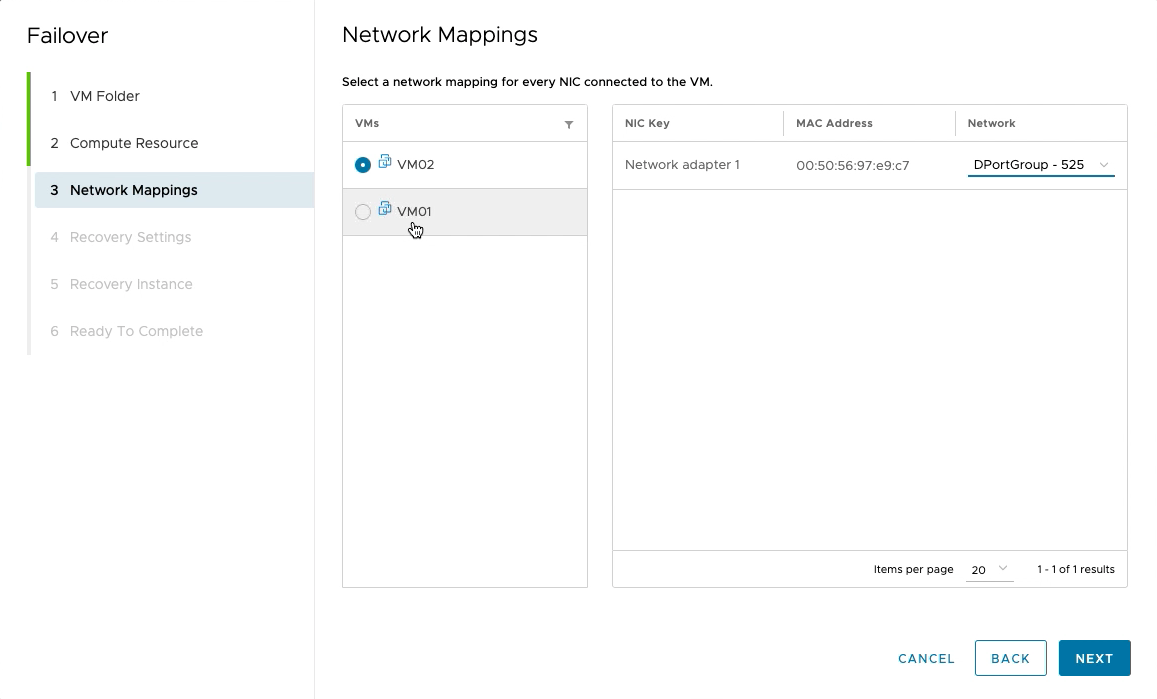This screenshot has height=699, width=1157.
Task: Open the DPortGroup - 525 network dropdown
Action: [1041, 165]
